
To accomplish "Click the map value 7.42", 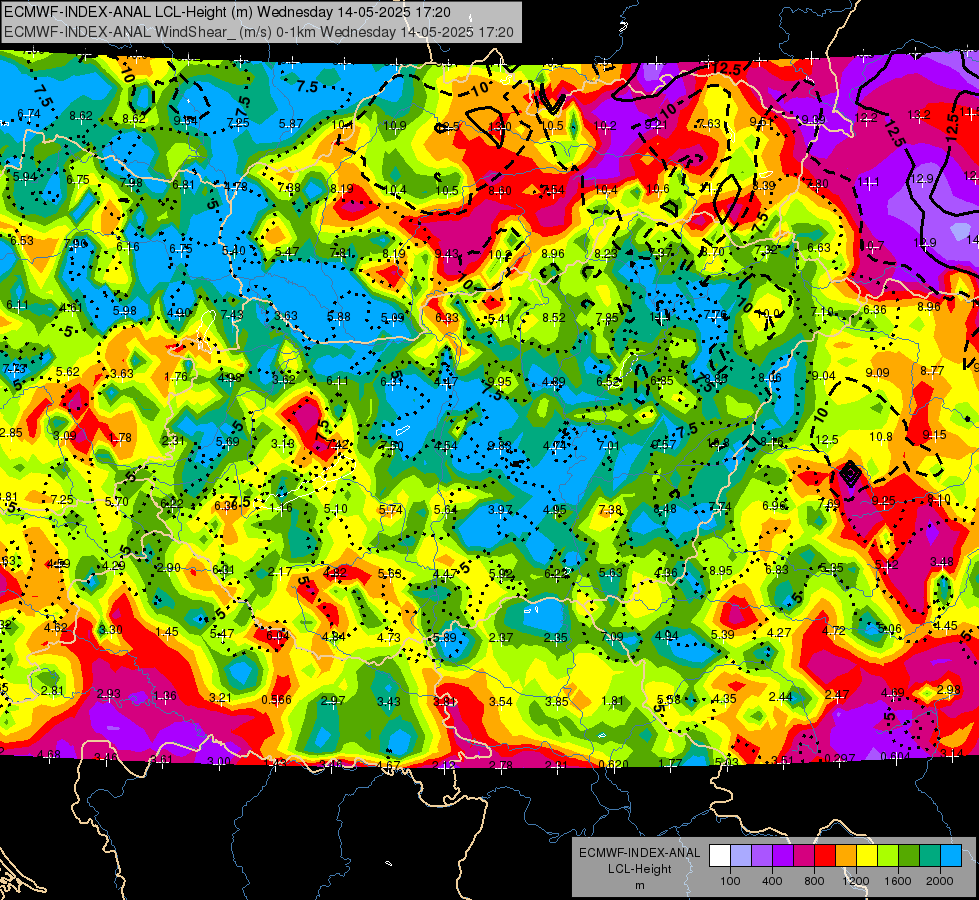I will tap(337, 444).
